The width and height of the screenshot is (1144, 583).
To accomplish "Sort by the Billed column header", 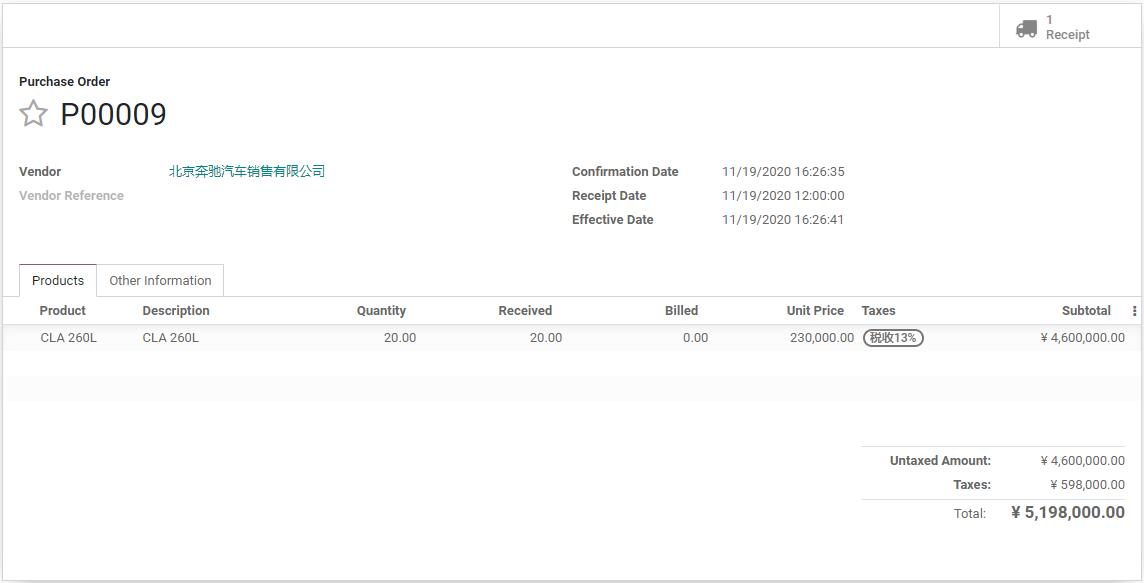I will 681,311.
